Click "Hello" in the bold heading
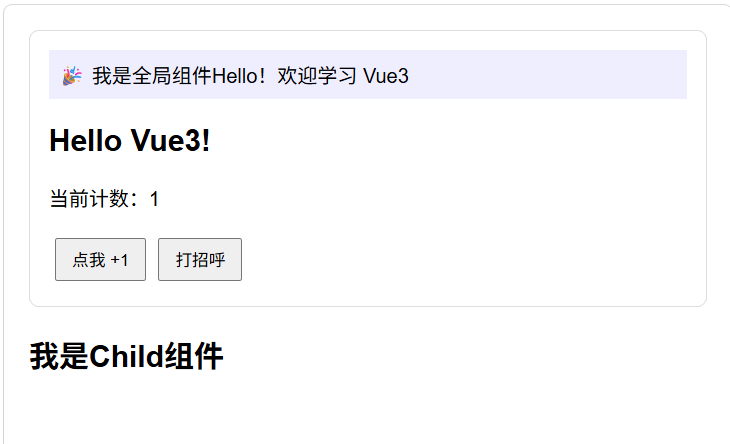This screenshot has height=444, width=730. [86, 140]
